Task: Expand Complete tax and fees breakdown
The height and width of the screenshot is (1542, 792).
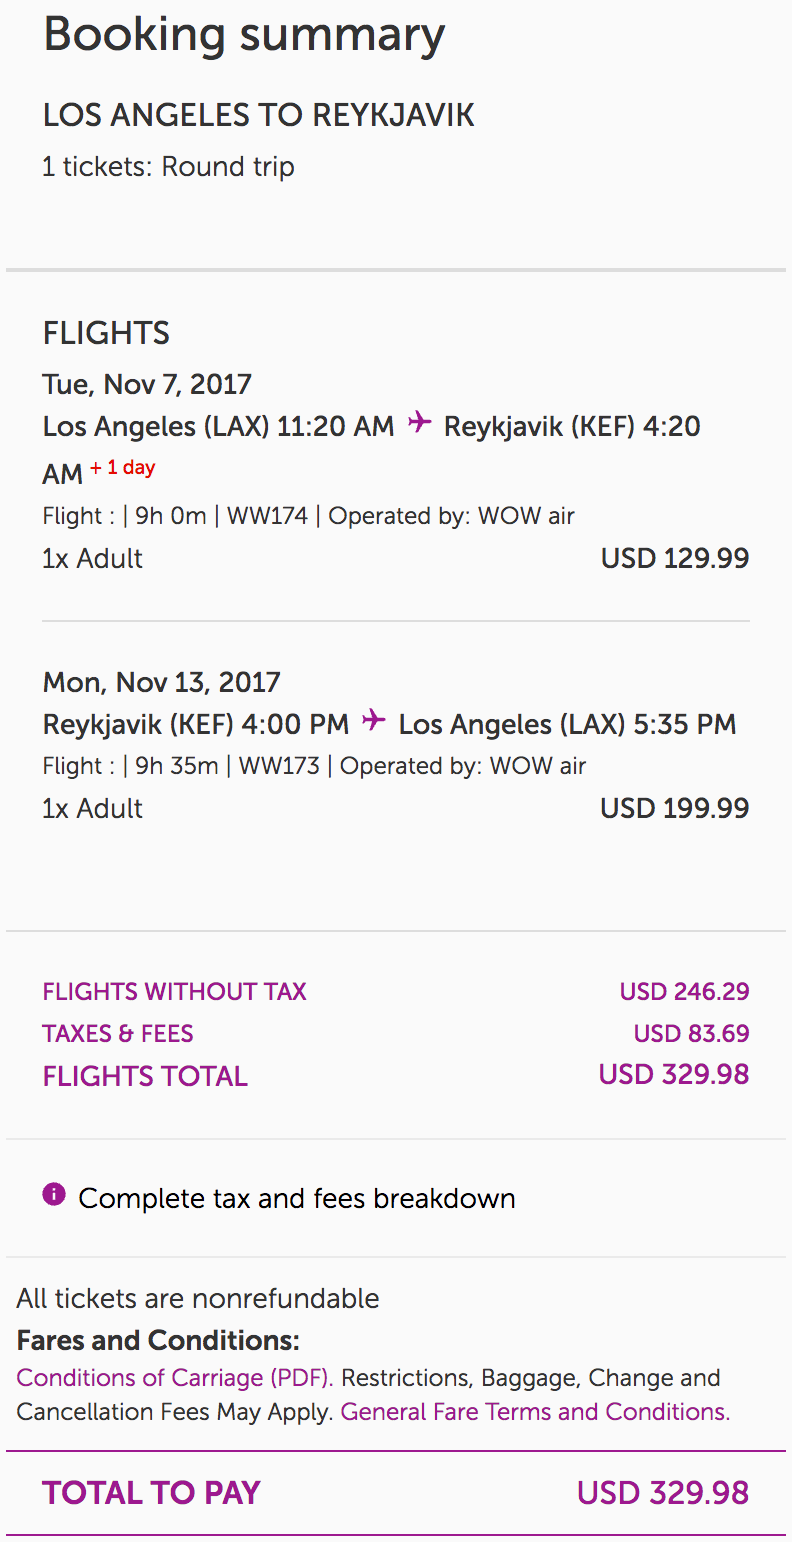Action: pyautogui.click(x=296, y=1198)
